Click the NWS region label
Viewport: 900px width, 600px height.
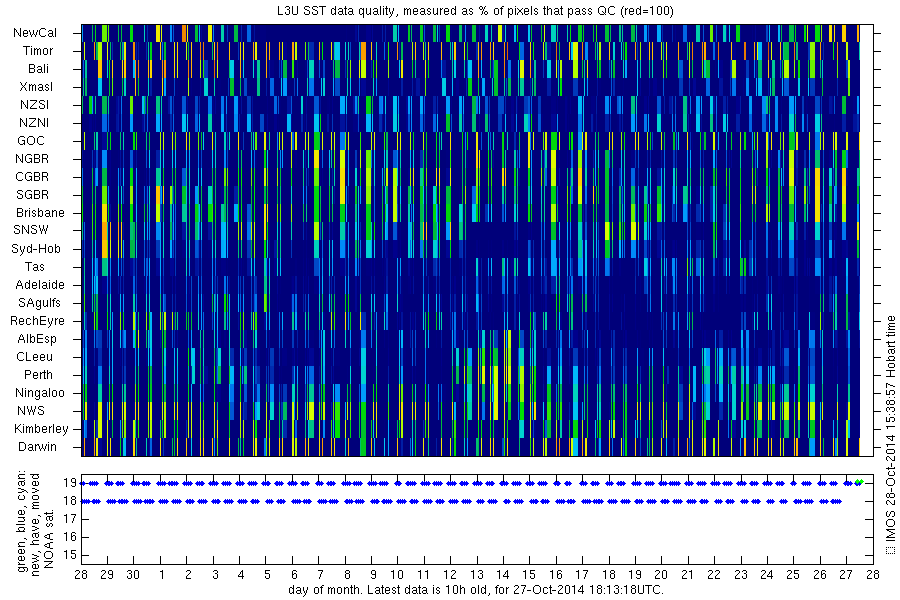tap(31, 411)
